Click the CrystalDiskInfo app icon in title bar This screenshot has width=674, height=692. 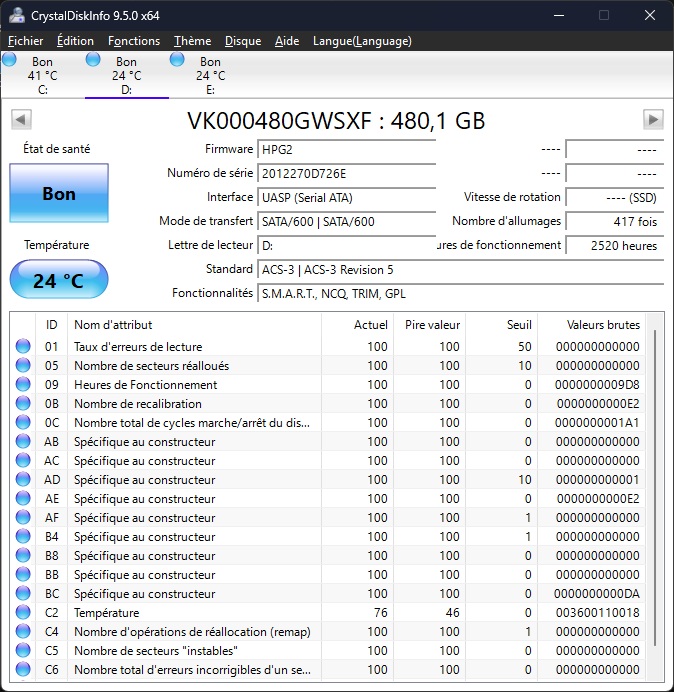pyautogui.click(x=17, y=15)
